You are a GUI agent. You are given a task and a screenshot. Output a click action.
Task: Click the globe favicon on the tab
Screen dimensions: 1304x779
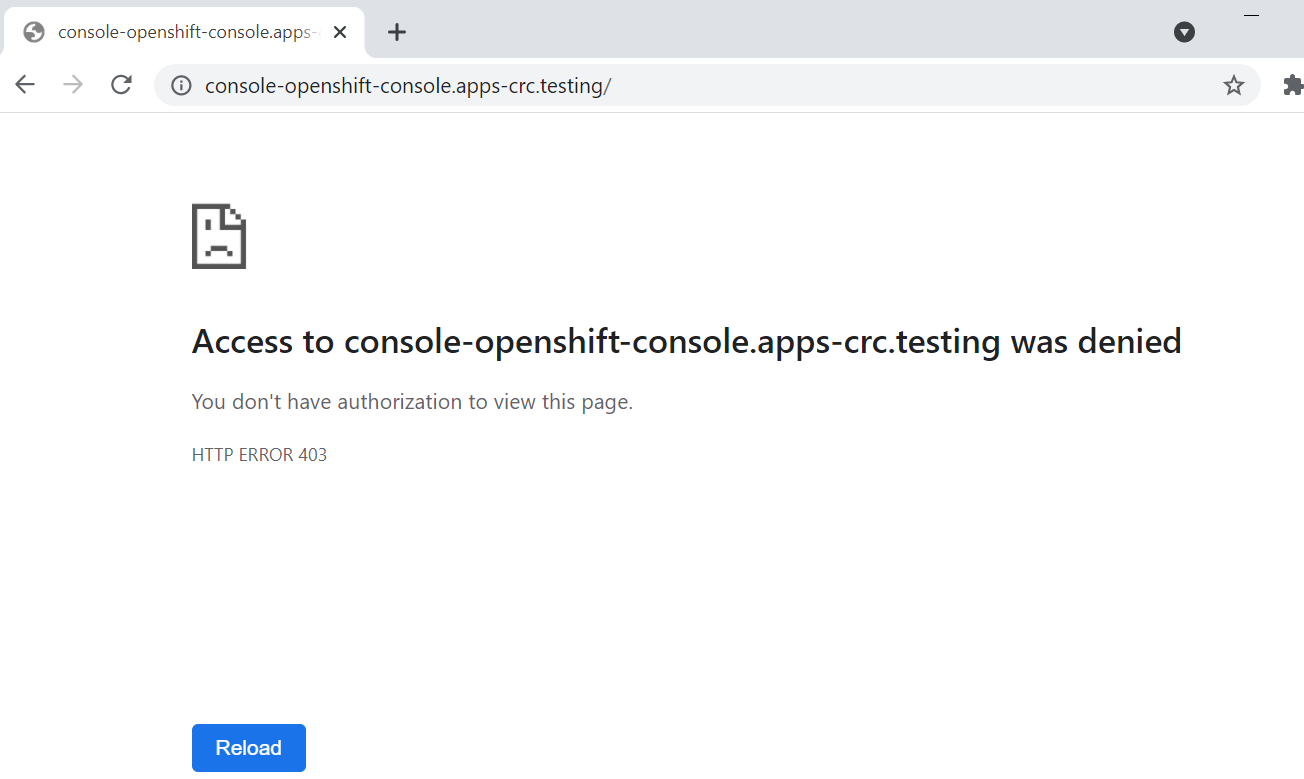tap(34, 32)
